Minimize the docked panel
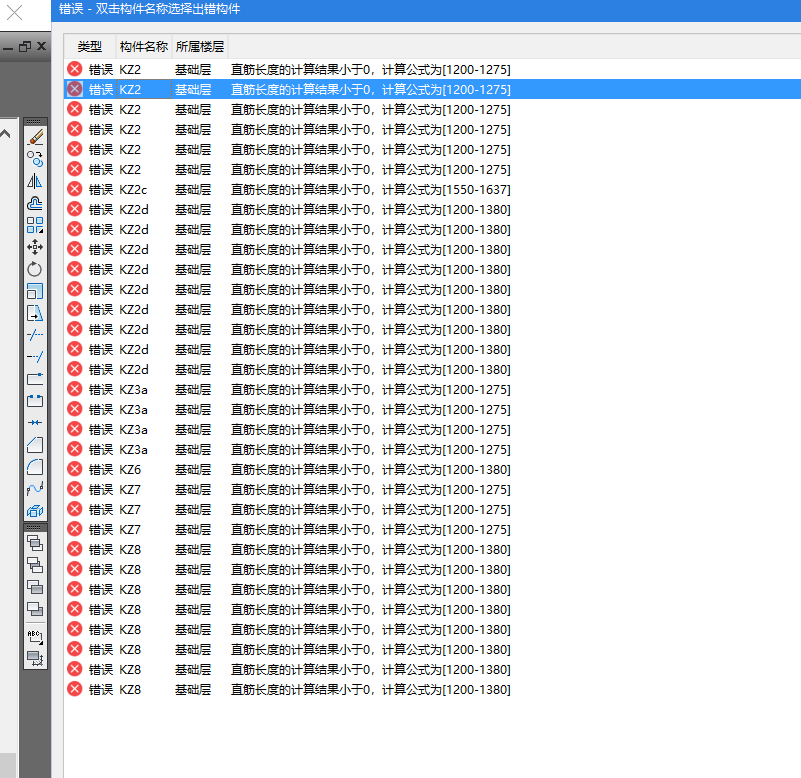Image resolution: width=801 pixels, height=778 pixels. point(8,48)
